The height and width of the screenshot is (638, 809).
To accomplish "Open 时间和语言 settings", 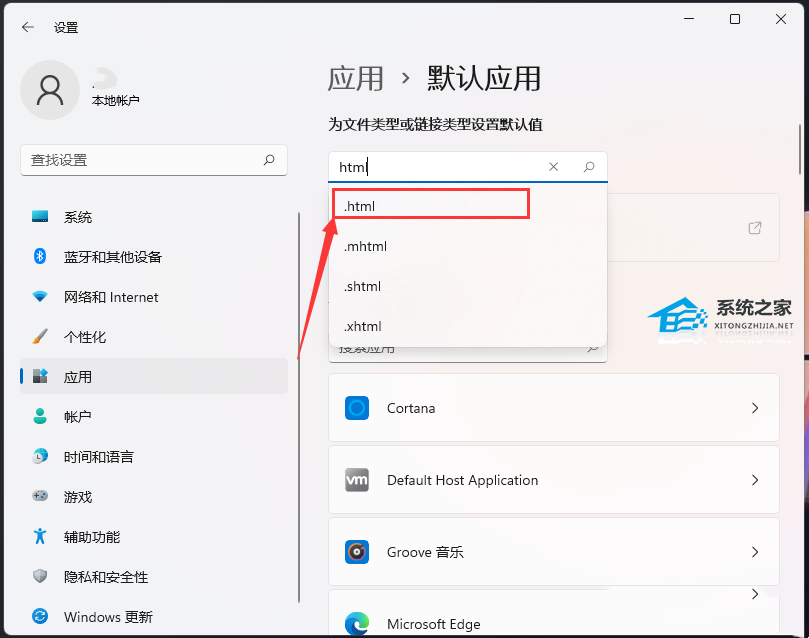I will point(154,456).
